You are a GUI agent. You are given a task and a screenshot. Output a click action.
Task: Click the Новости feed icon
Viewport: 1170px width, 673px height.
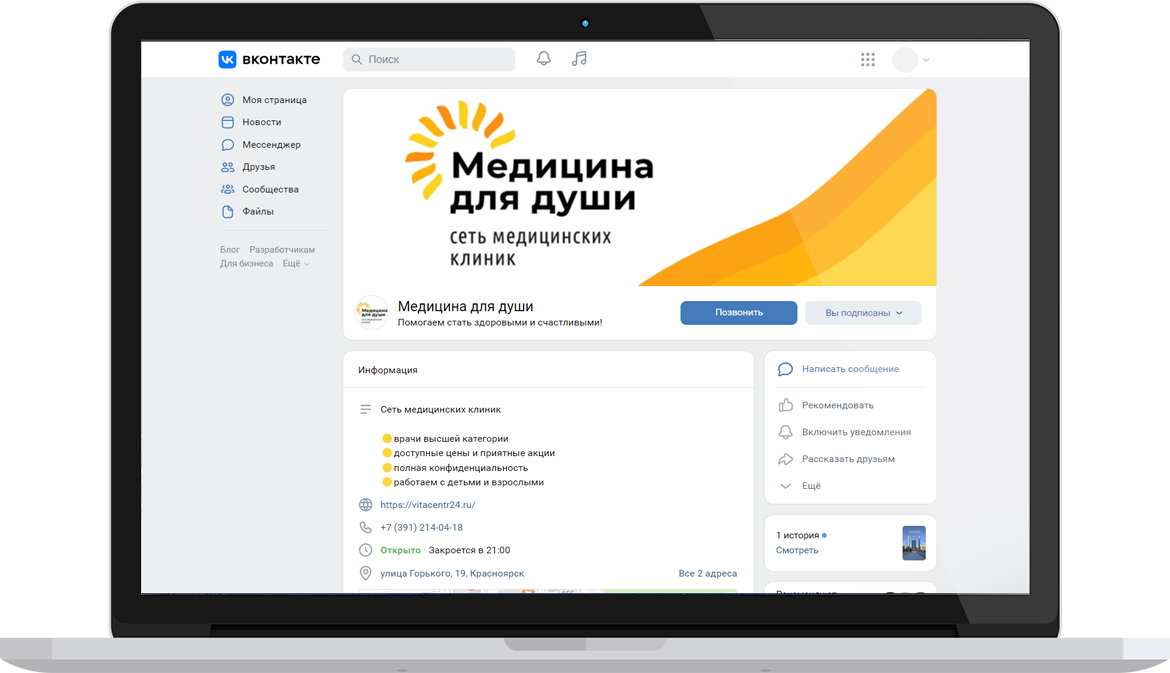point(228,122)
